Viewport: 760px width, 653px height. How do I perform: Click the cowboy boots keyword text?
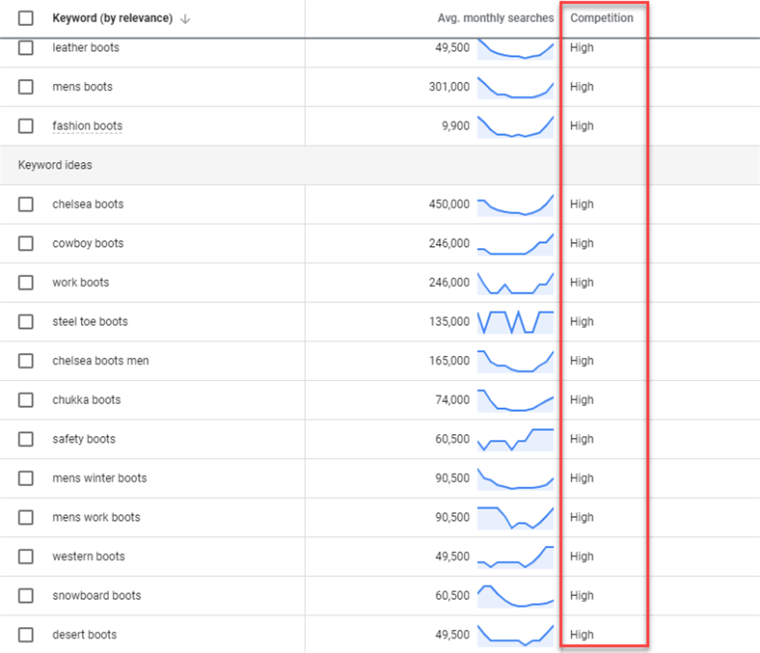[x=88, y=243]
